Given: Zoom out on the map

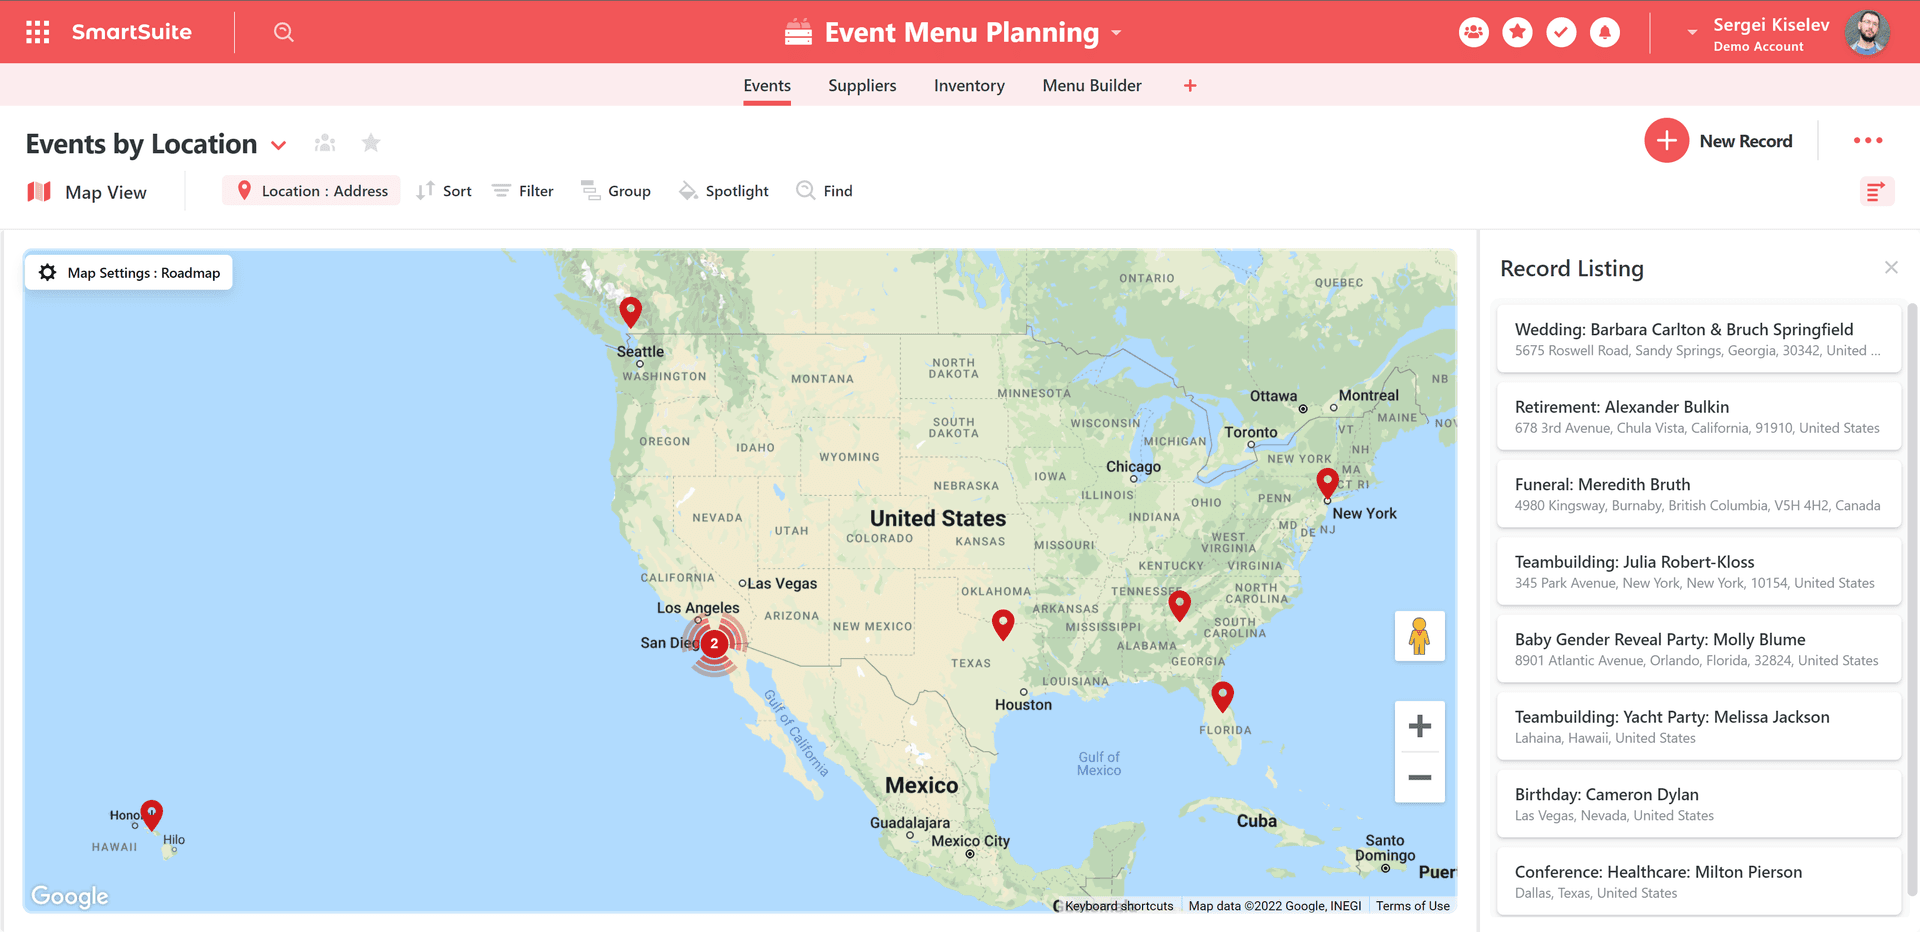Looking at the screenshot, I should [1419, 777].
